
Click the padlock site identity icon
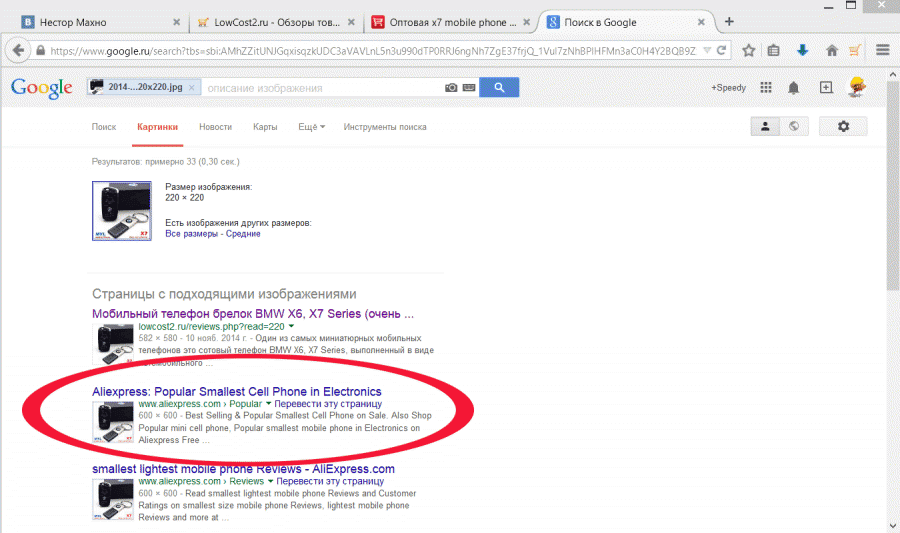[x=40, y=50]
